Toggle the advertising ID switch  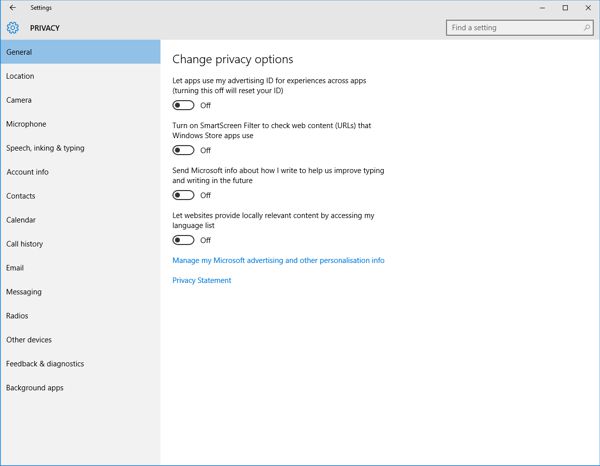point(183,105)
